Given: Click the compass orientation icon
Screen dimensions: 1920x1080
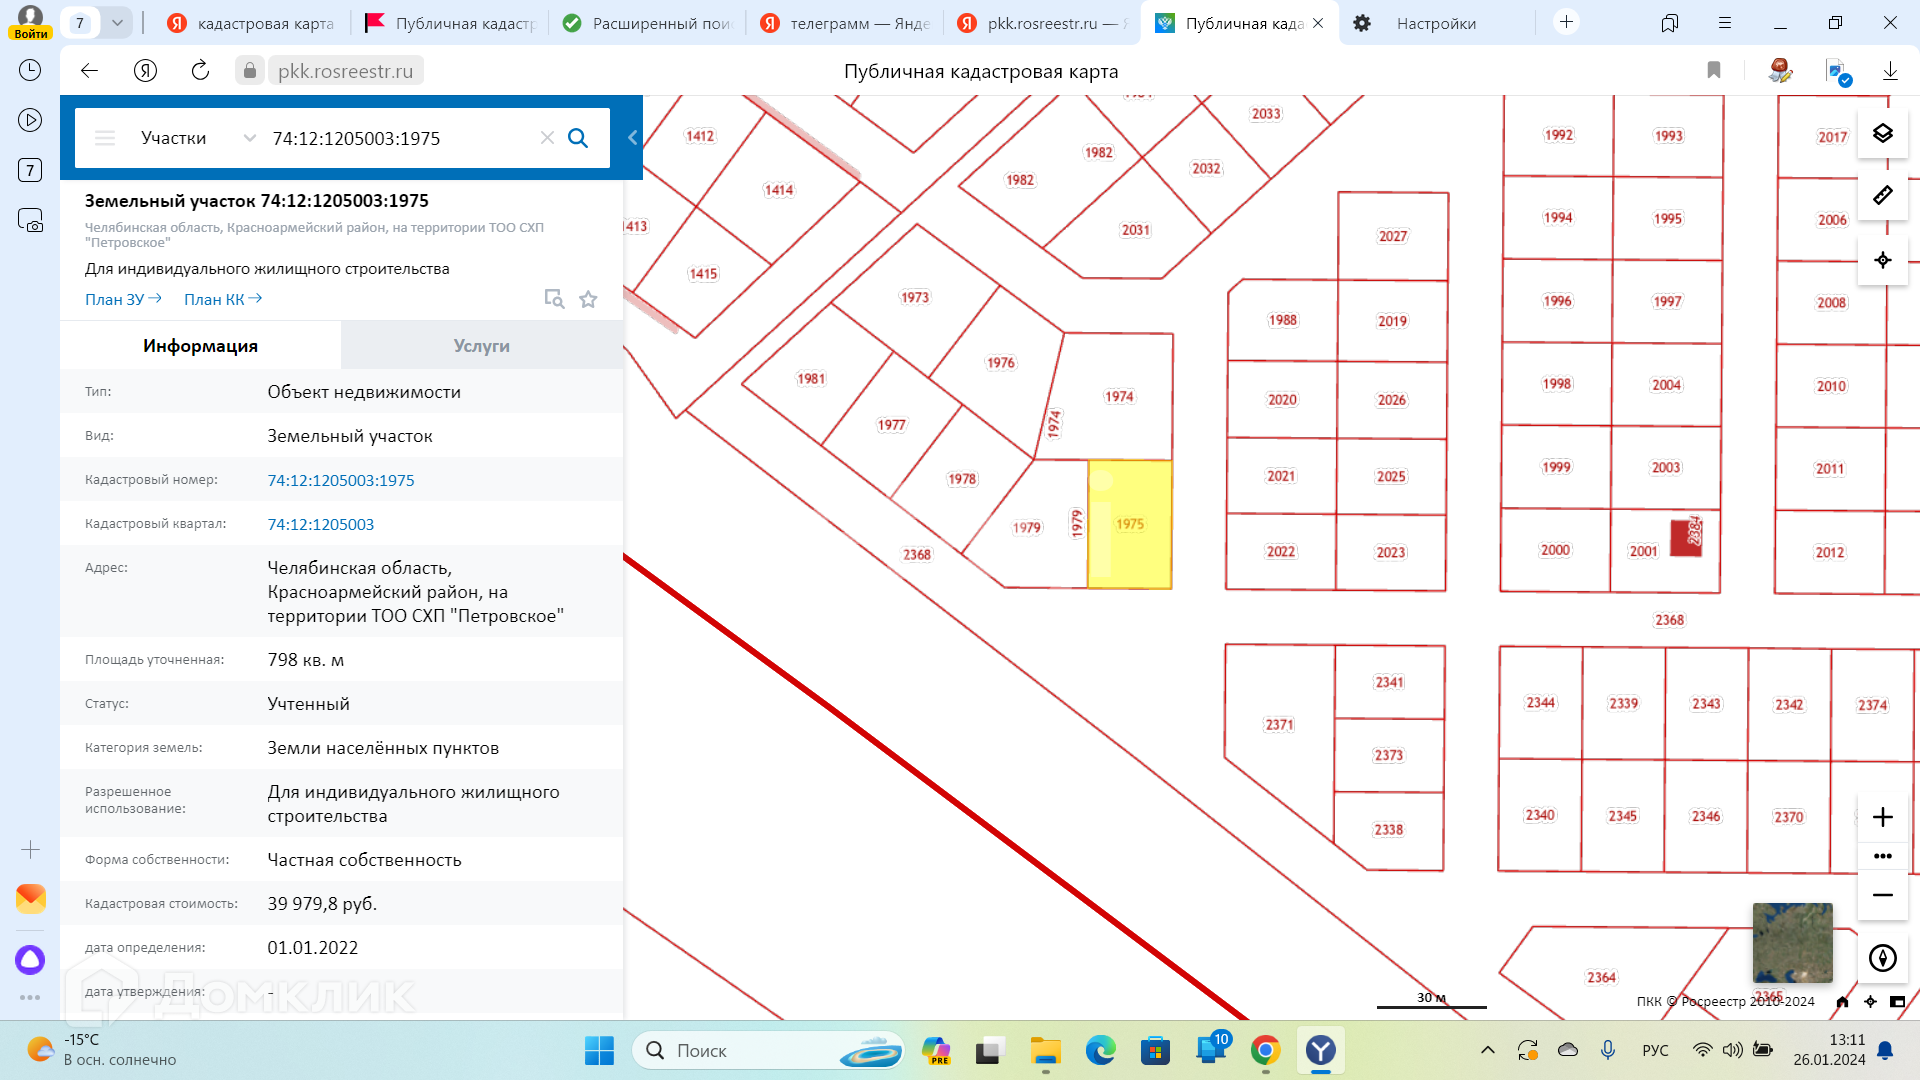Looking at the screenshot, I should click(x=1882, y=958).
